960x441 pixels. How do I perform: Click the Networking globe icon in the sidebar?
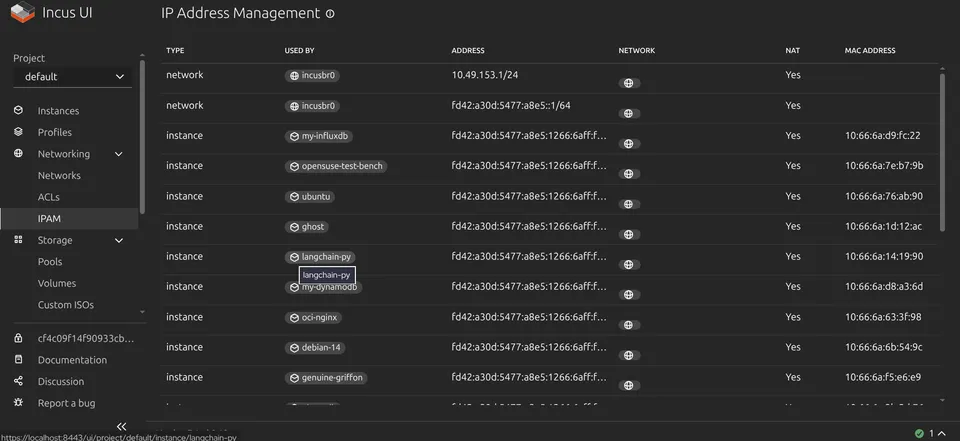[x=18, y=154]
